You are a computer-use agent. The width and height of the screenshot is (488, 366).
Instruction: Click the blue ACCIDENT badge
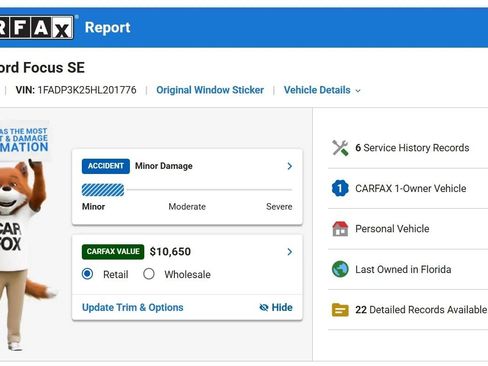pyautogui.click(x=106, y=166)
